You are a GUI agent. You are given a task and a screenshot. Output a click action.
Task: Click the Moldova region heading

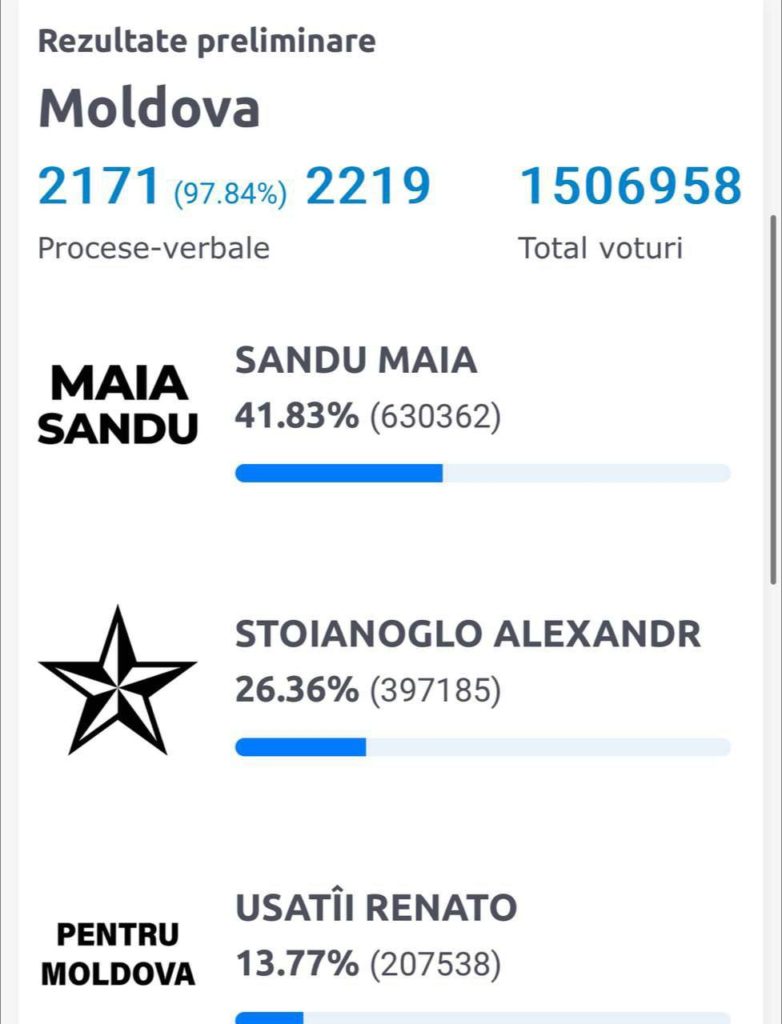coord(149,108)
